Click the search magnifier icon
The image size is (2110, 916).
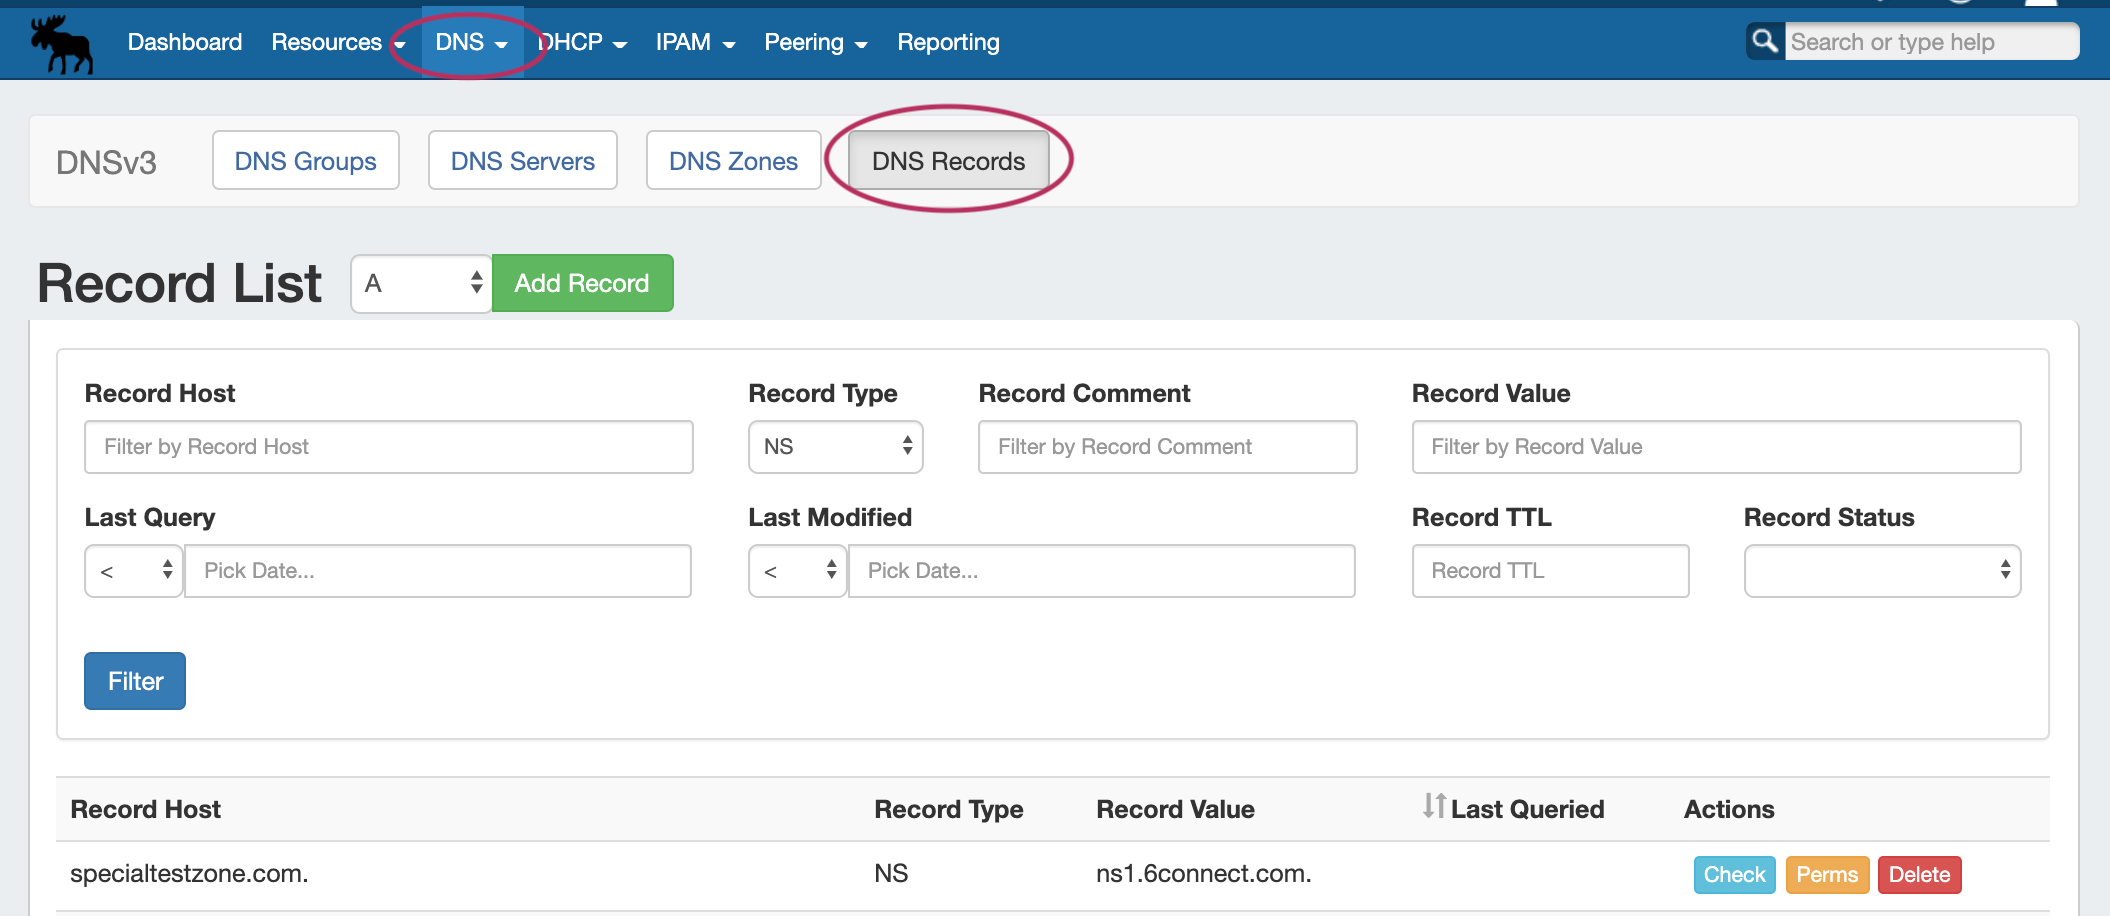pos(1765,41)
